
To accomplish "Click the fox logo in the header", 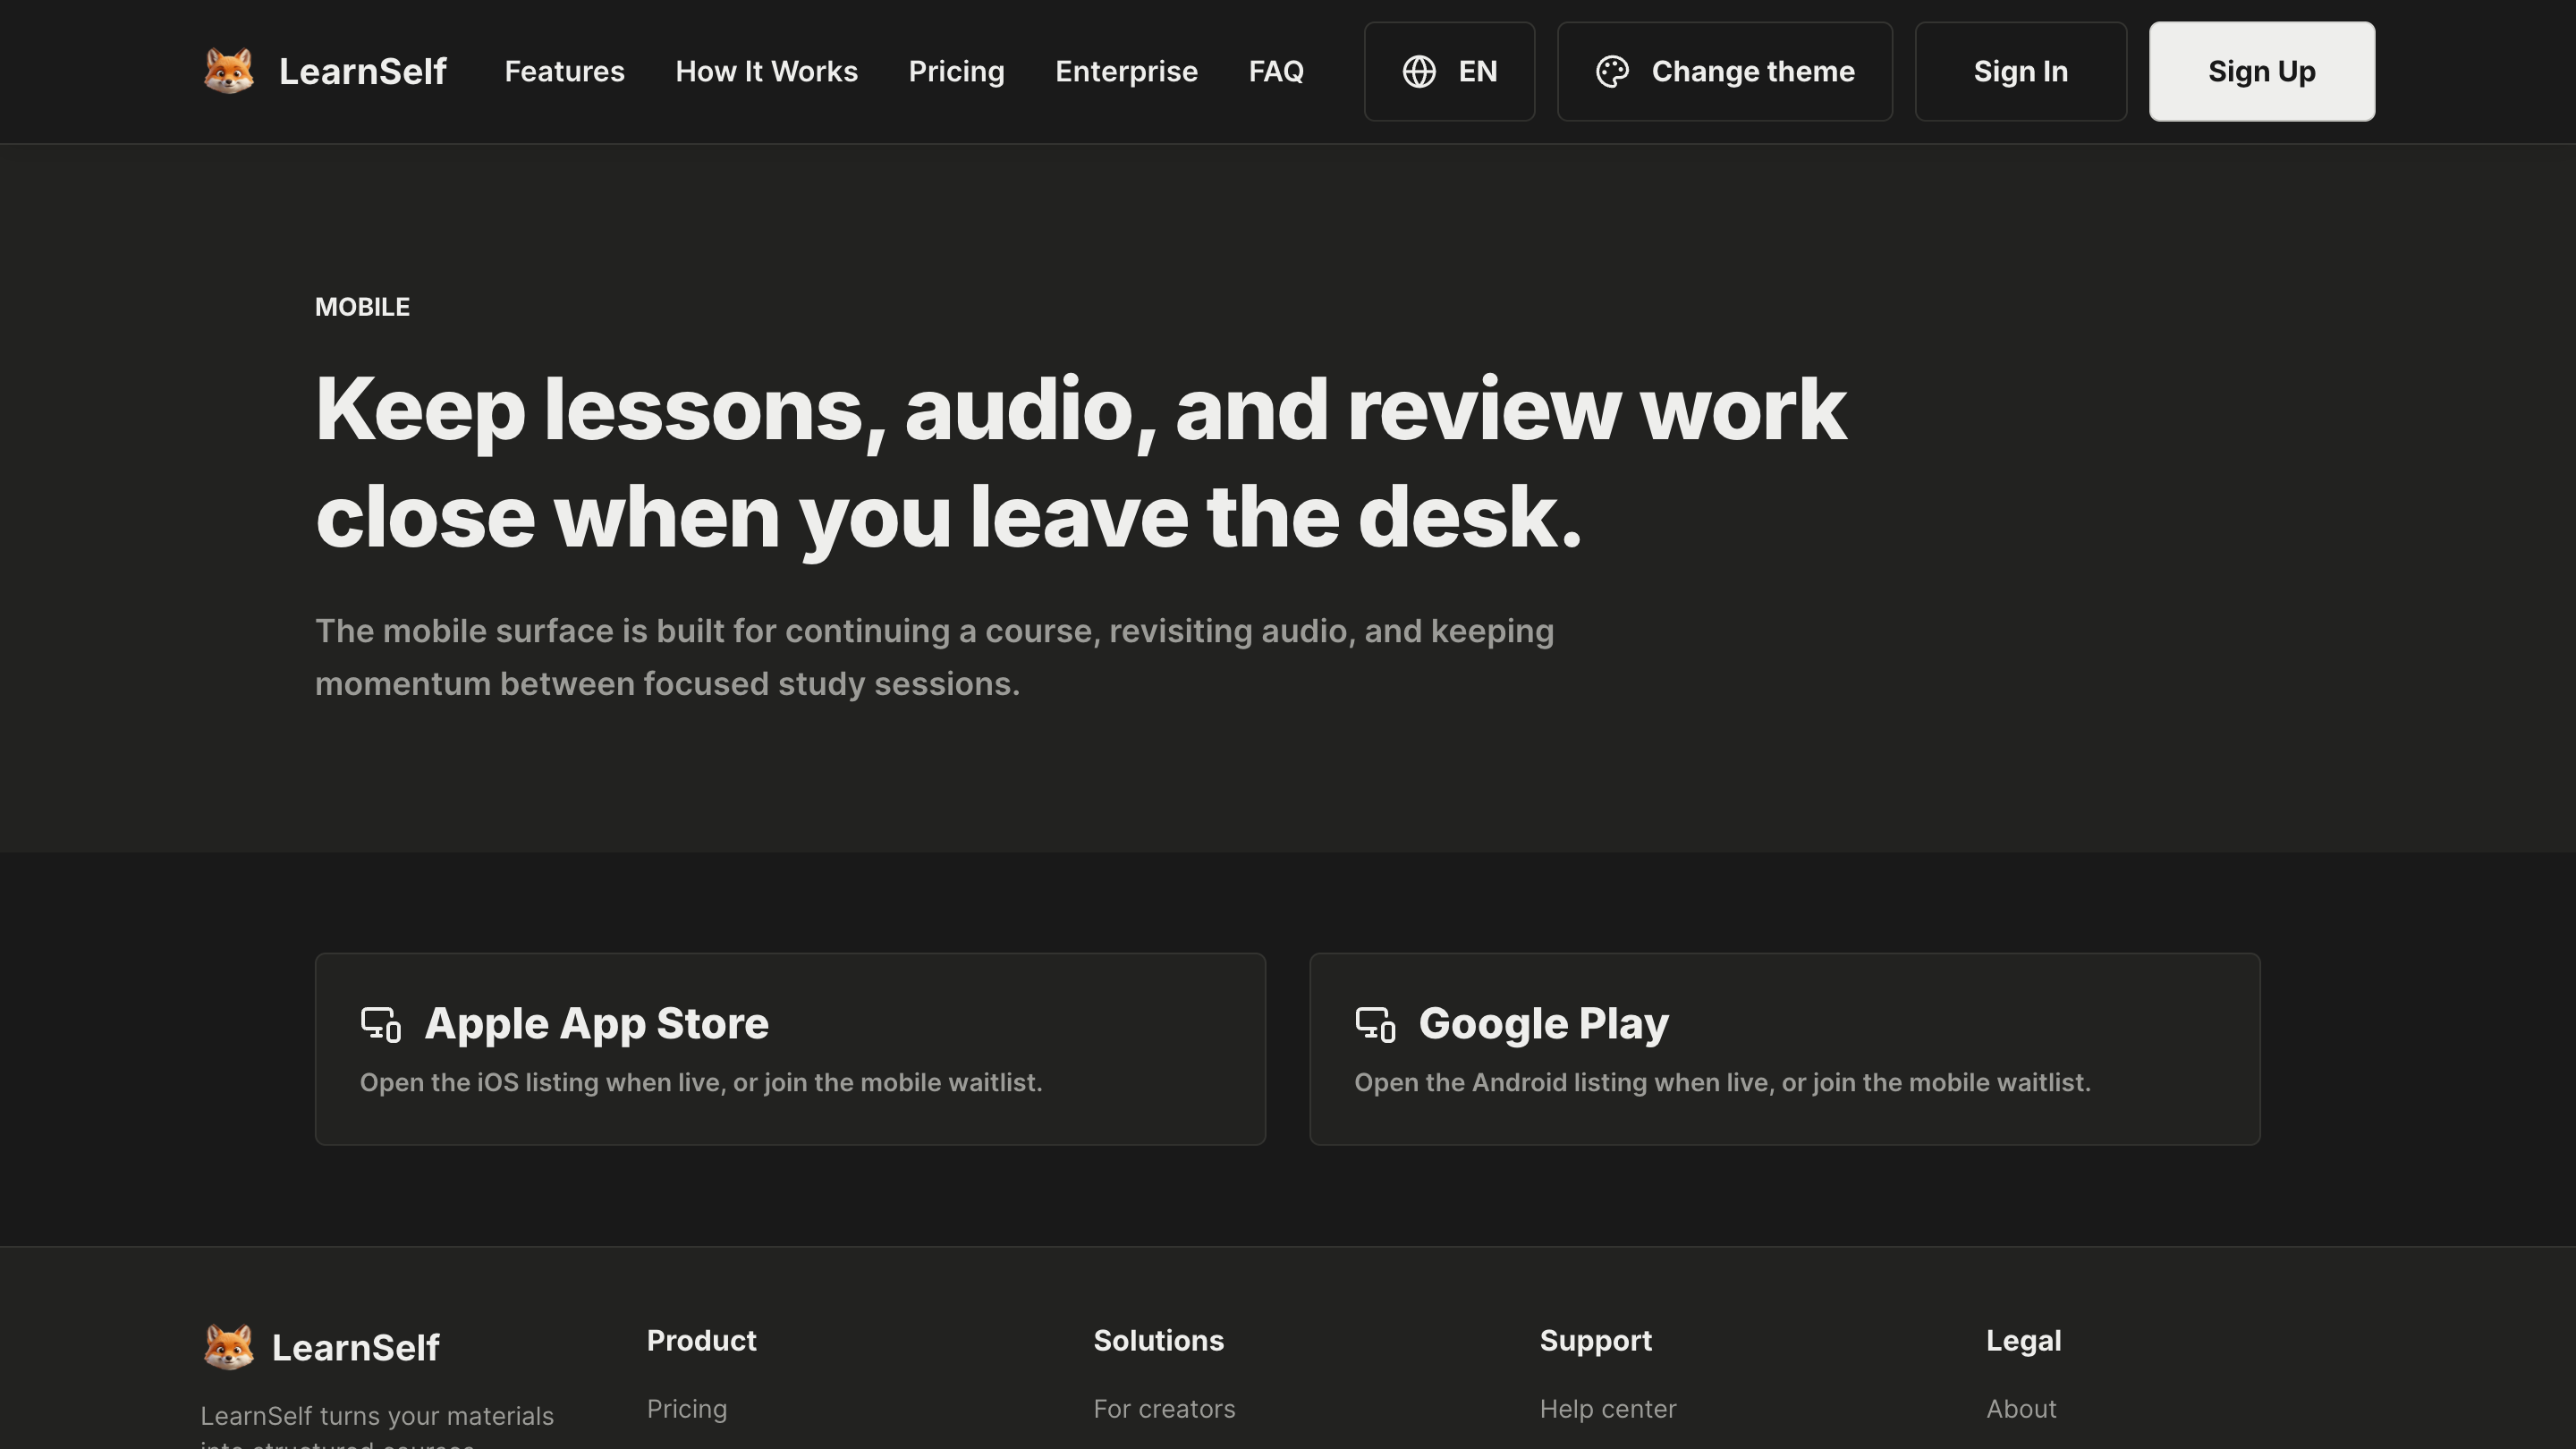I will pyautogui.click(x=229, y=71).
